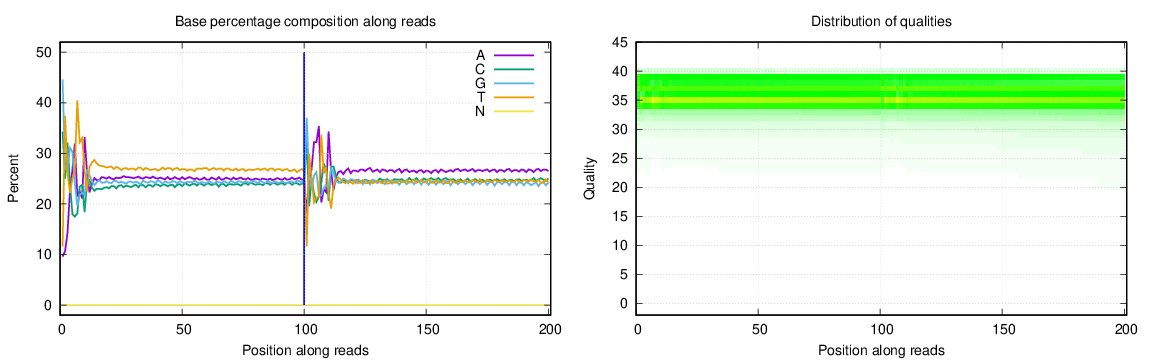Click the orange T legend line
Viewport: 1152px width, 360px height.
[514, 97]
